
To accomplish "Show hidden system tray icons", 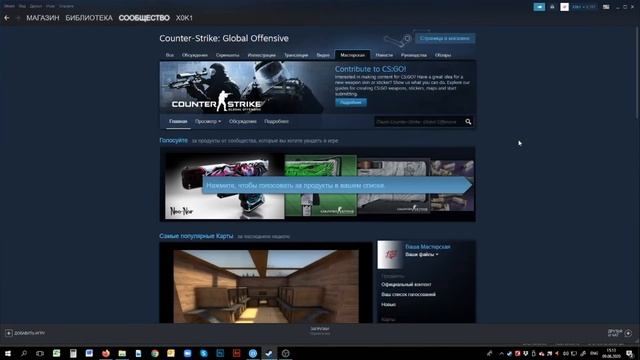I will point(501,353).
